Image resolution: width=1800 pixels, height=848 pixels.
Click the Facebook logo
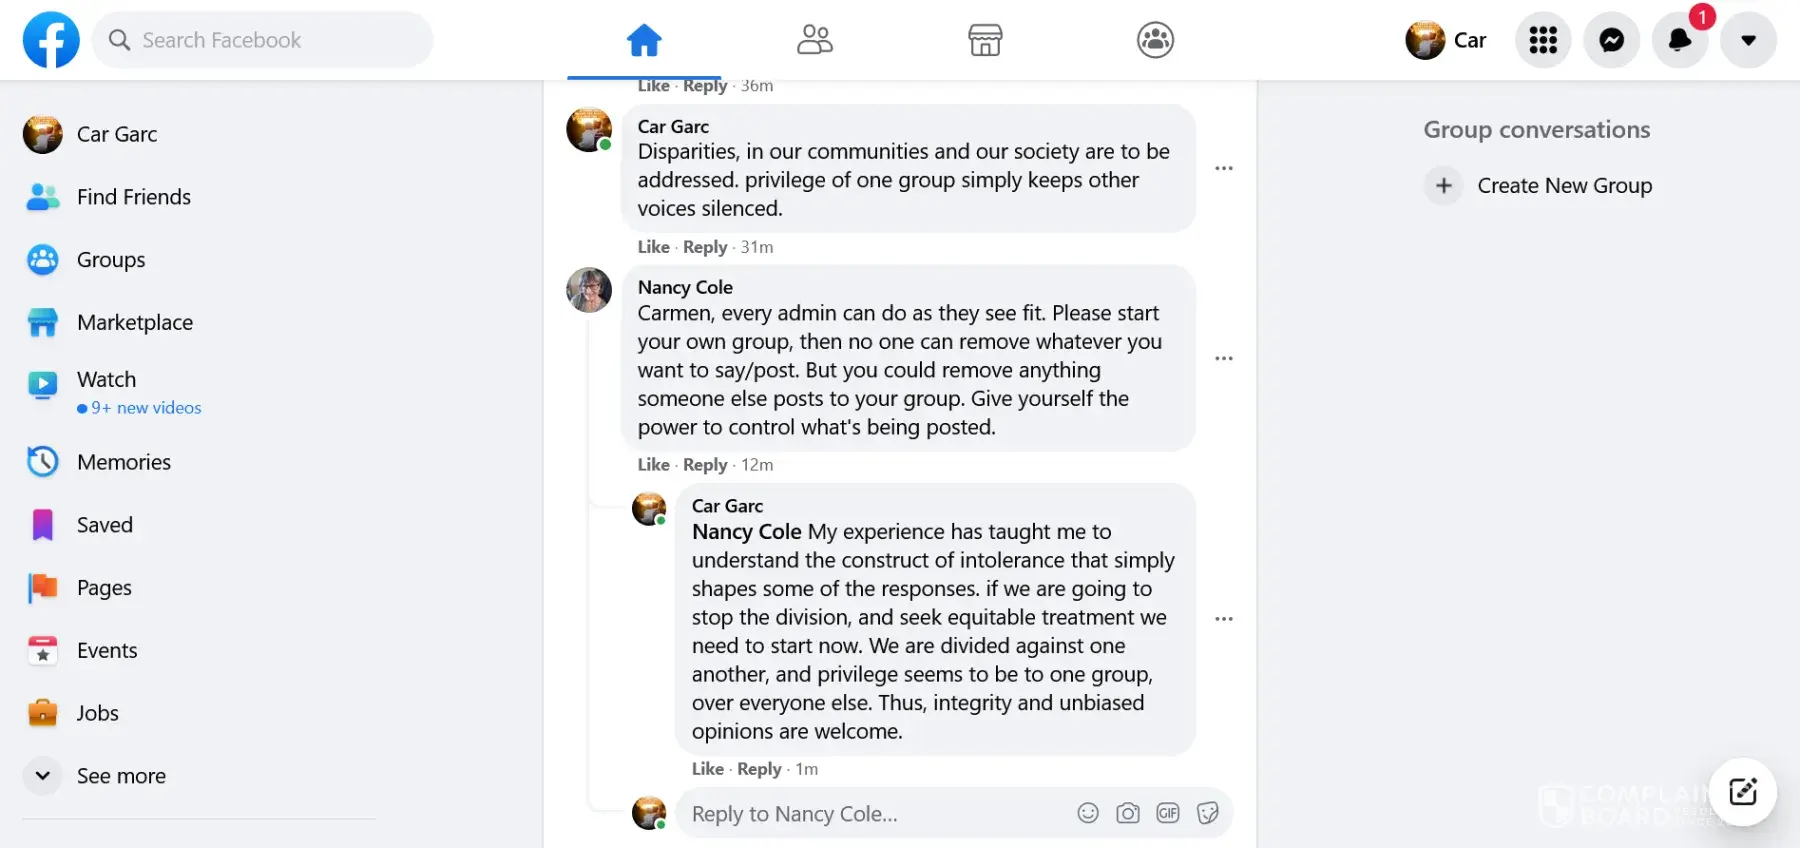point(51,40)
